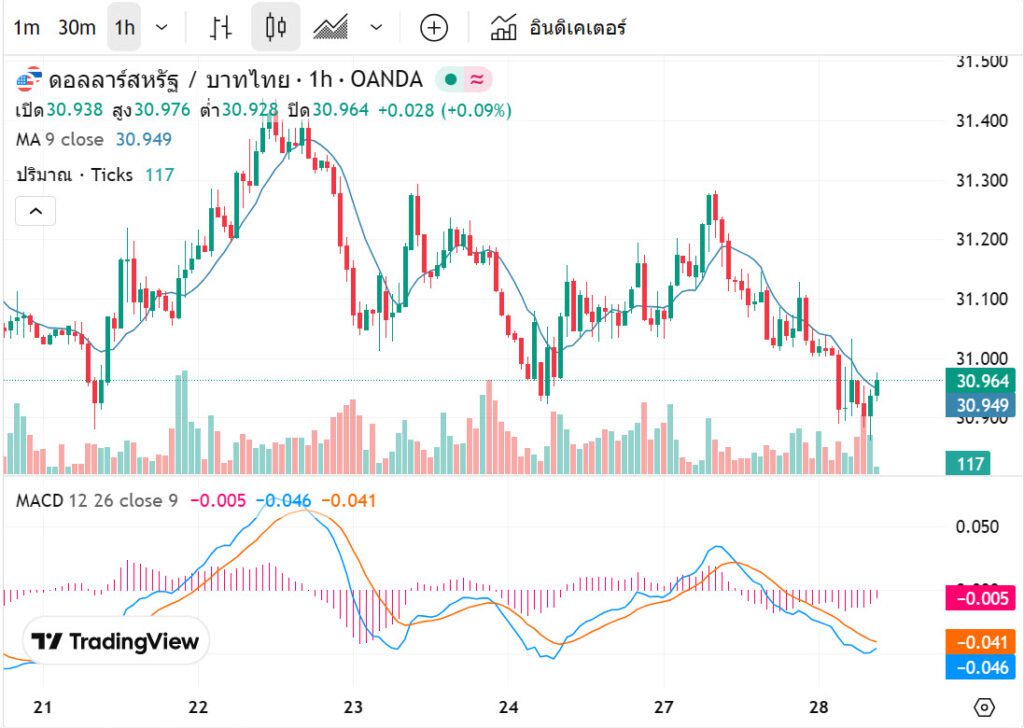Open chart settings hexagon icon at bottom right
This screenshot has width=1024, height=728.
click(x=984, y=707)
